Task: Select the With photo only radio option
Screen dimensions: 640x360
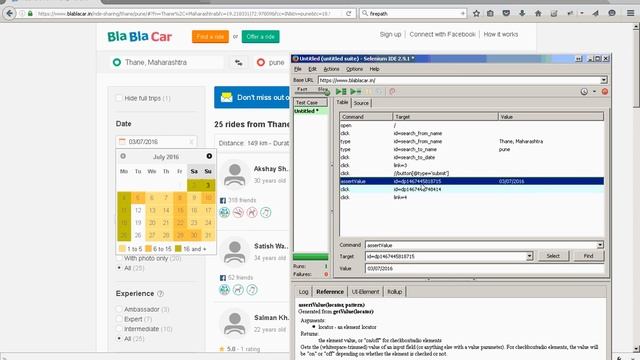Action: (x=119, y=258)
